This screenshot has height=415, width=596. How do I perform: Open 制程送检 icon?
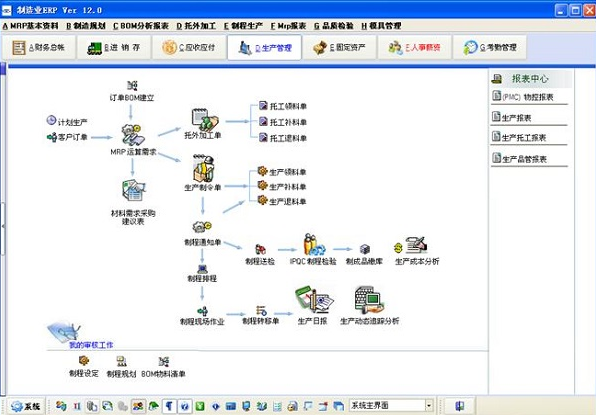point(260,249)
